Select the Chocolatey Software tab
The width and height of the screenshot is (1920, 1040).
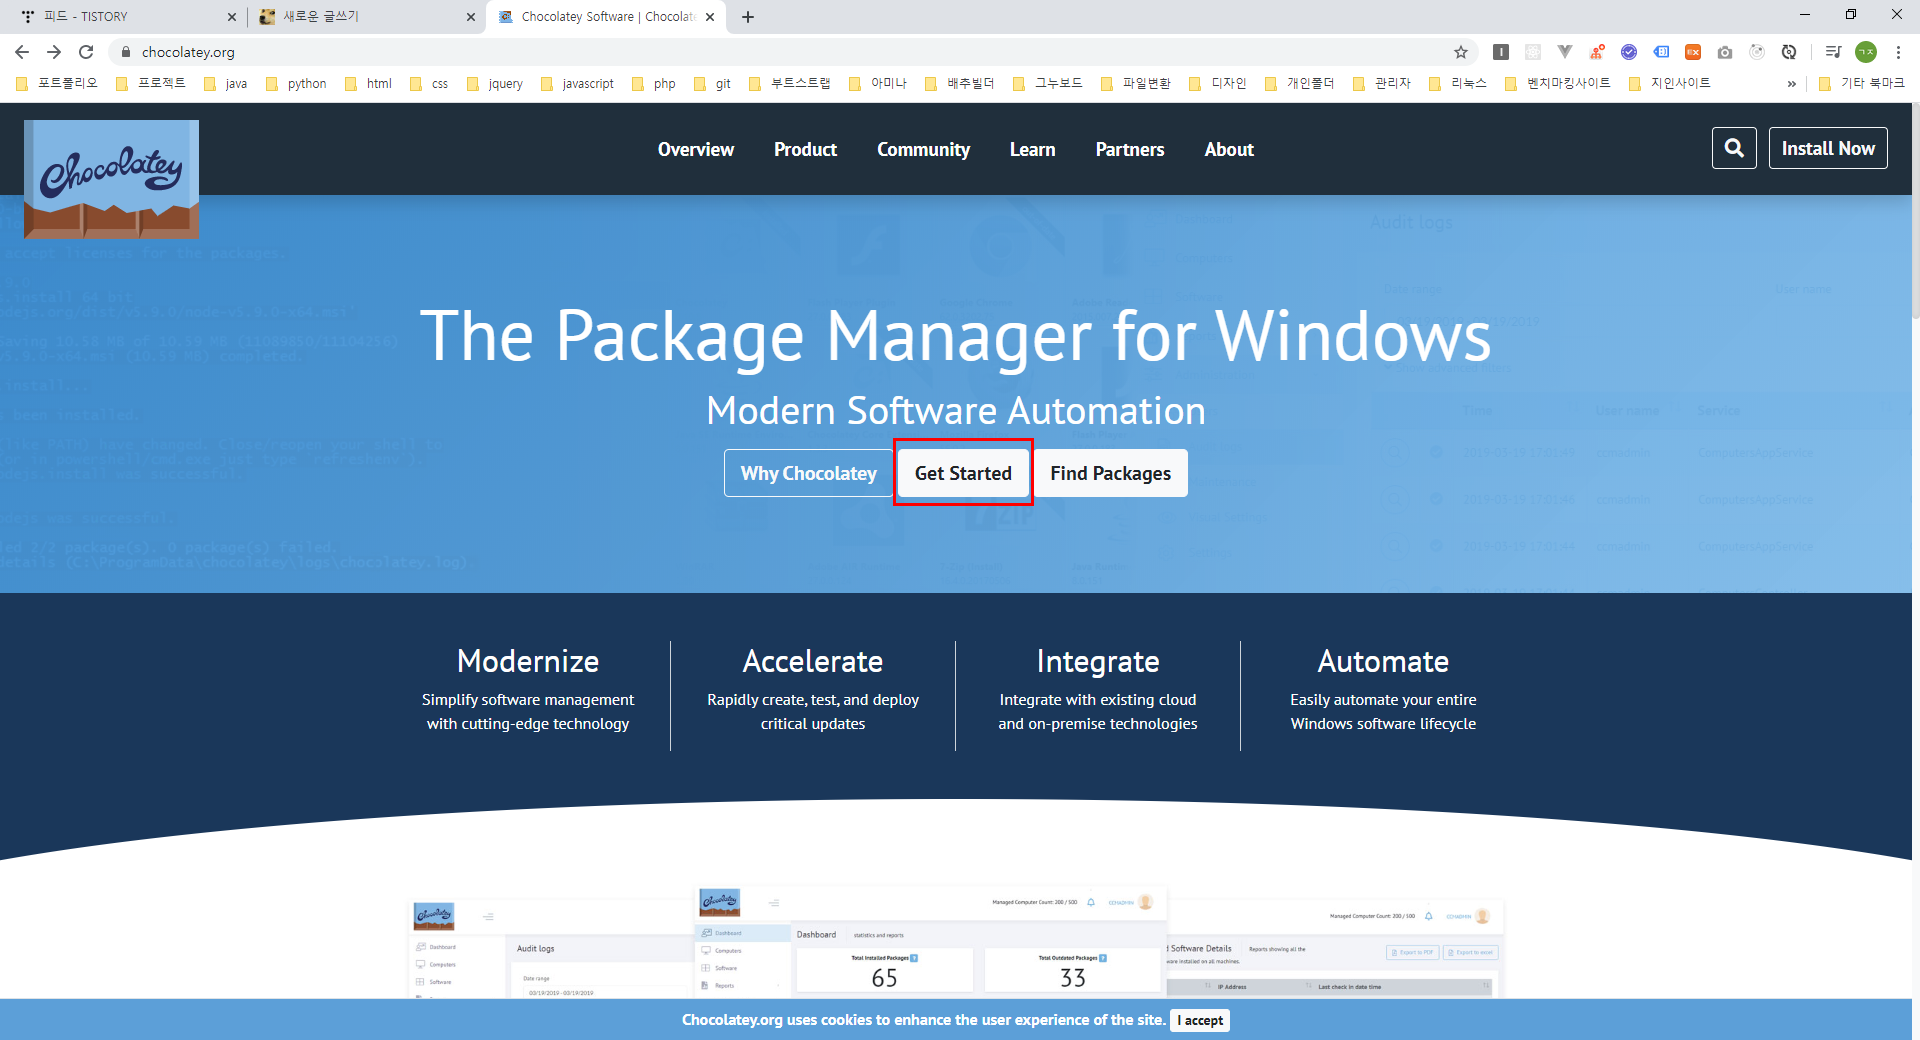[605, 17]
